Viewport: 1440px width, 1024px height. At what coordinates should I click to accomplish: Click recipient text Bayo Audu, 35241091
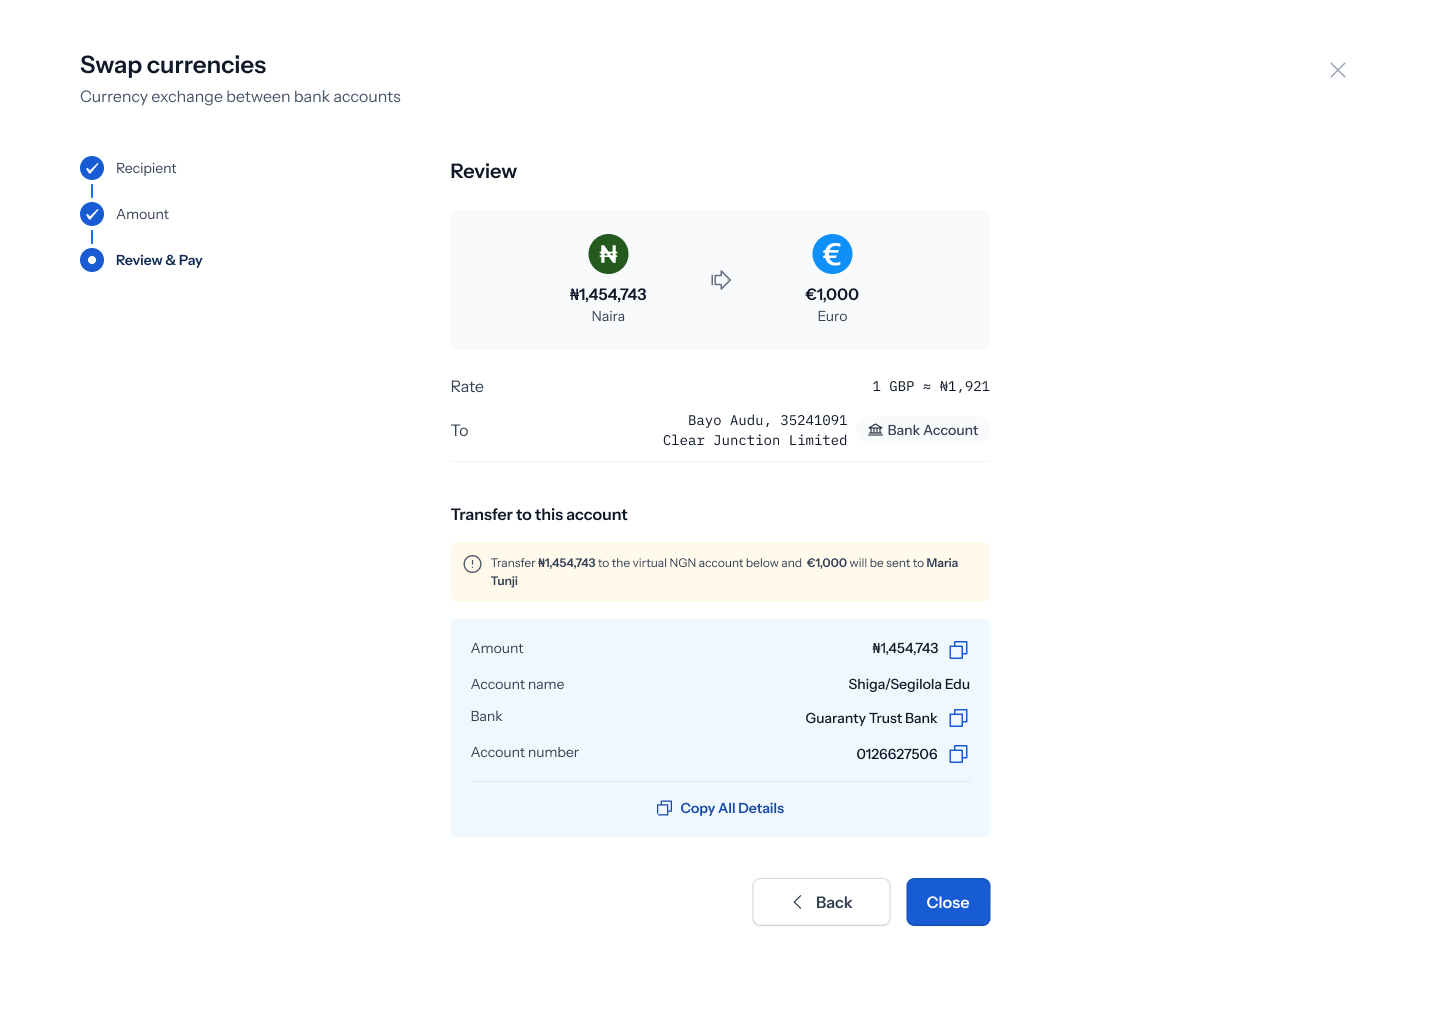tap(767, 420)
